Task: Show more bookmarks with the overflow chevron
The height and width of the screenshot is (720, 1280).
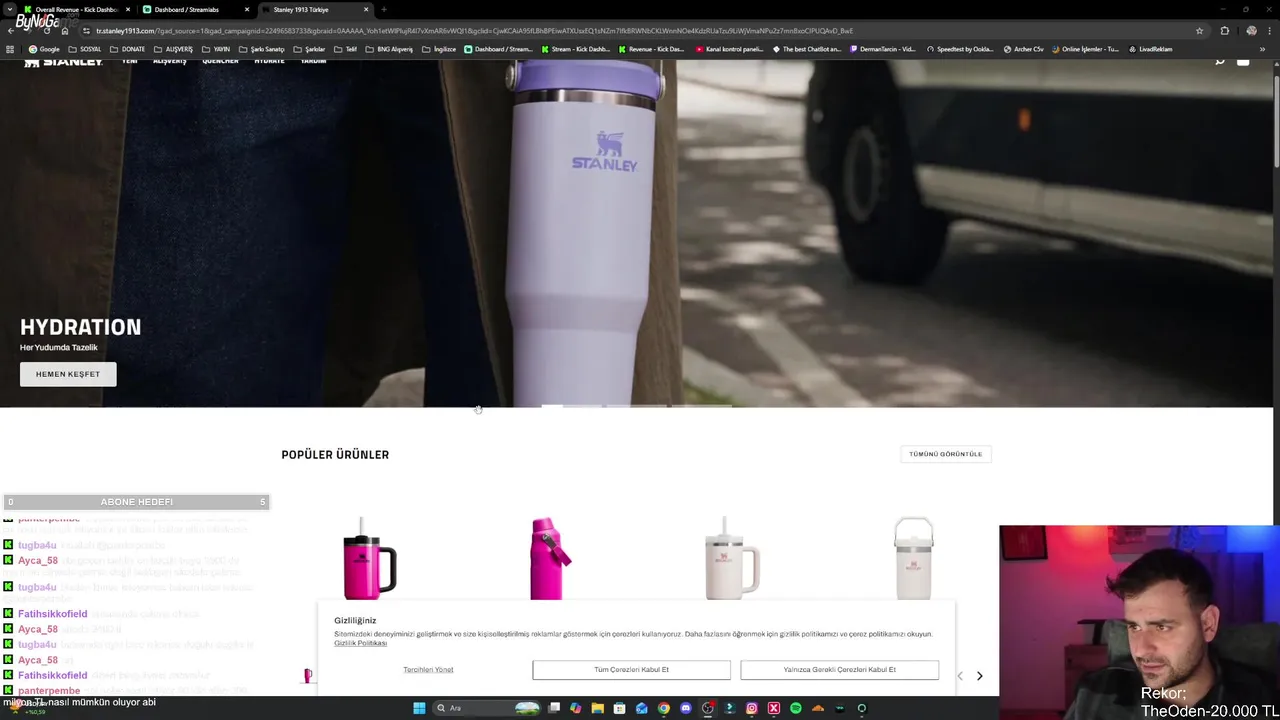Action: pos(1262,49)
